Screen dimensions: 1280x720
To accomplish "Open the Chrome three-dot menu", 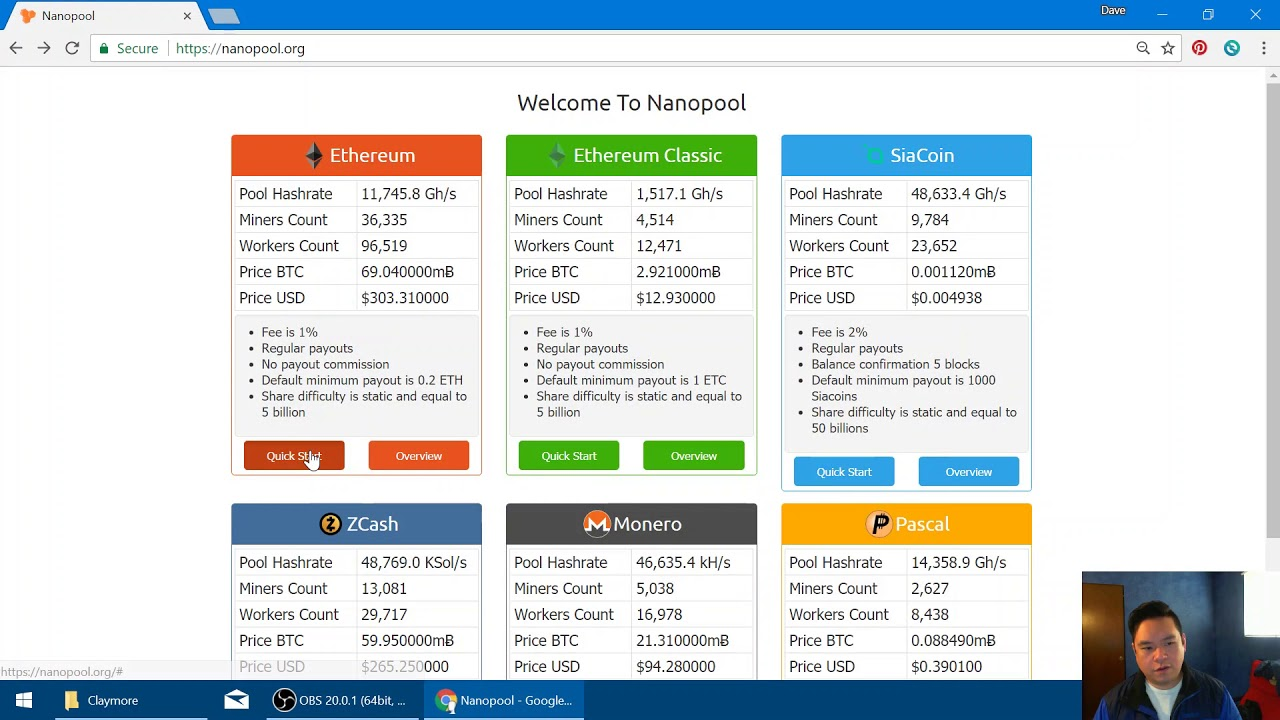I will [x=1264, y=48].
